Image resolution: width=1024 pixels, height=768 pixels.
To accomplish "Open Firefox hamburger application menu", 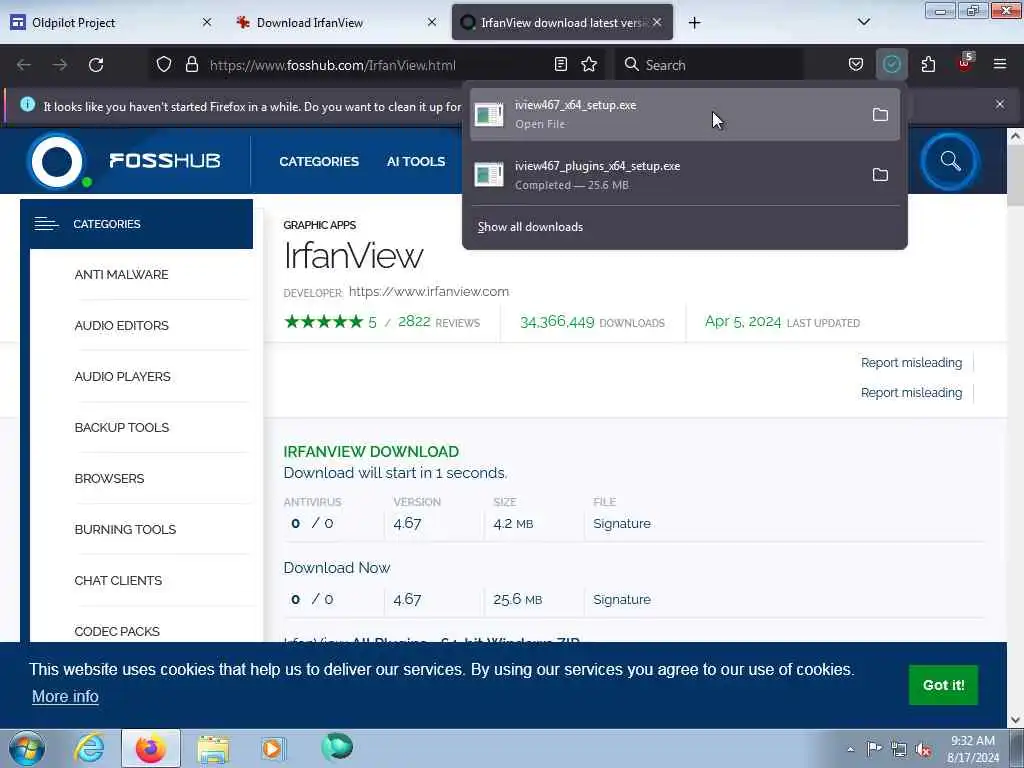I will tap(1000, 64).
